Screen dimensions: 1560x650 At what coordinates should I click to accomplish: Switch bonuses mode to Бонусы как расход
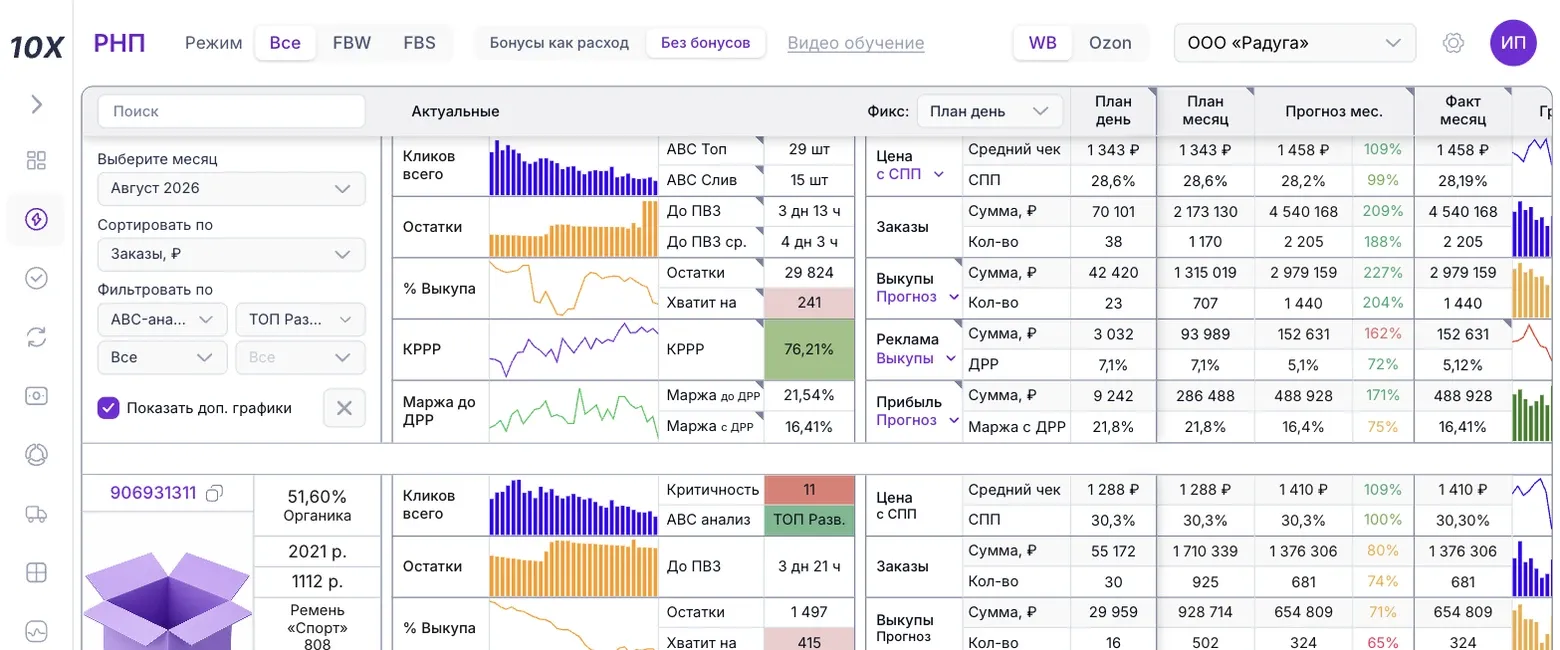(559, 43)
